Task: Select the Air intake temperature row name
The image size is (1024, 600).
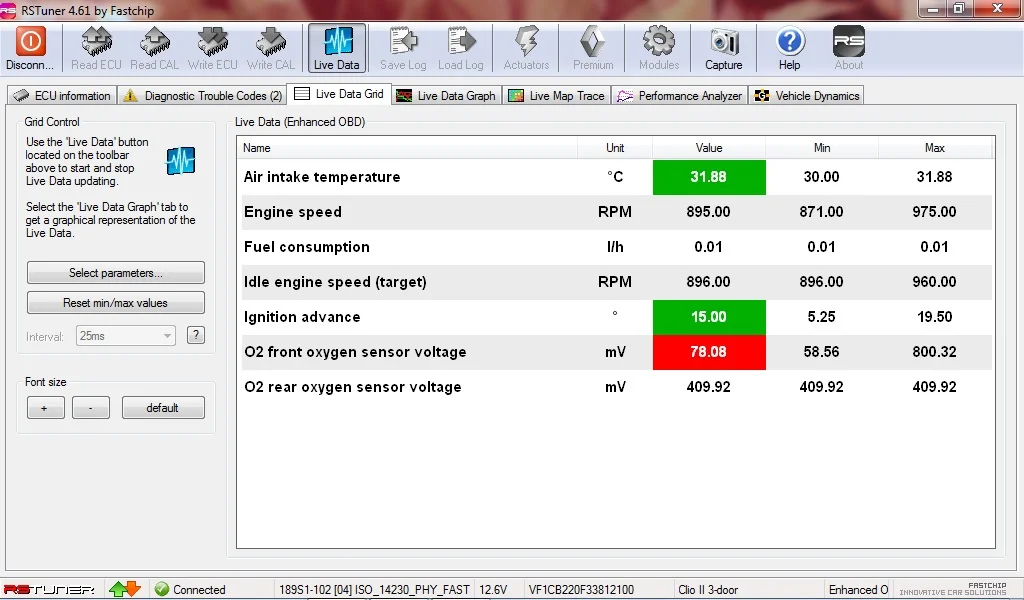Action: point(322,177)
